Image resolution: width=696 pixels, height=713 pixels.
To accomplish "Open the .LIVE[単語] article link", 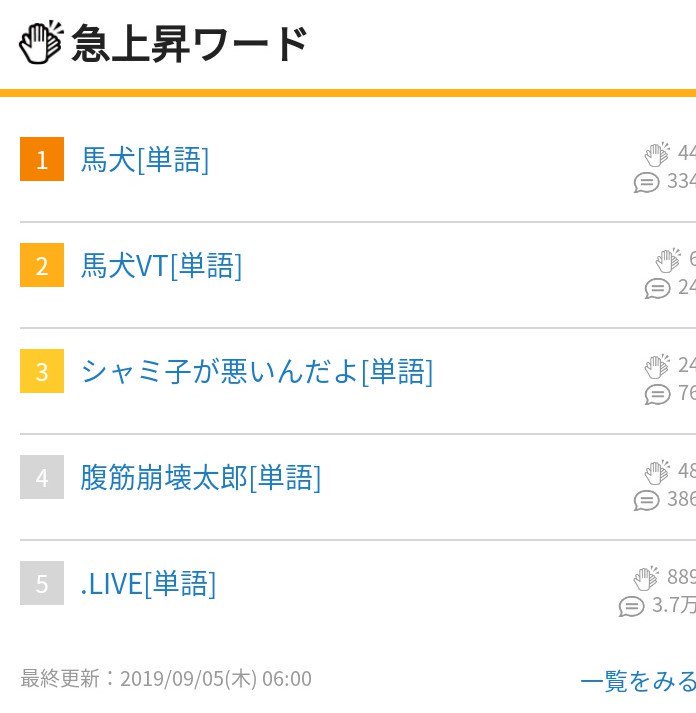I will (148, 584).
